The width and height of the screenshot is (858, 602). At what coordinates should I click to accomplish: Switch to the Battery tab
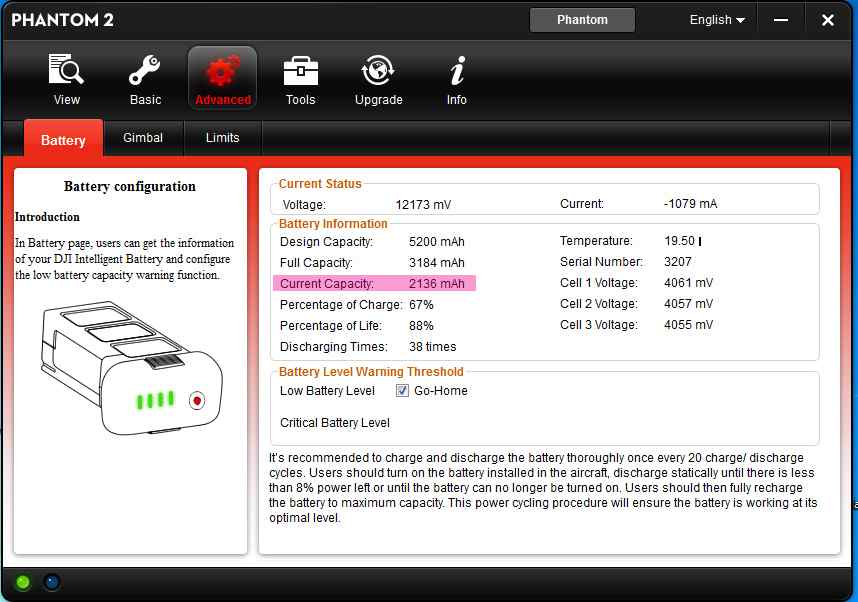click(x=63, y=140)
